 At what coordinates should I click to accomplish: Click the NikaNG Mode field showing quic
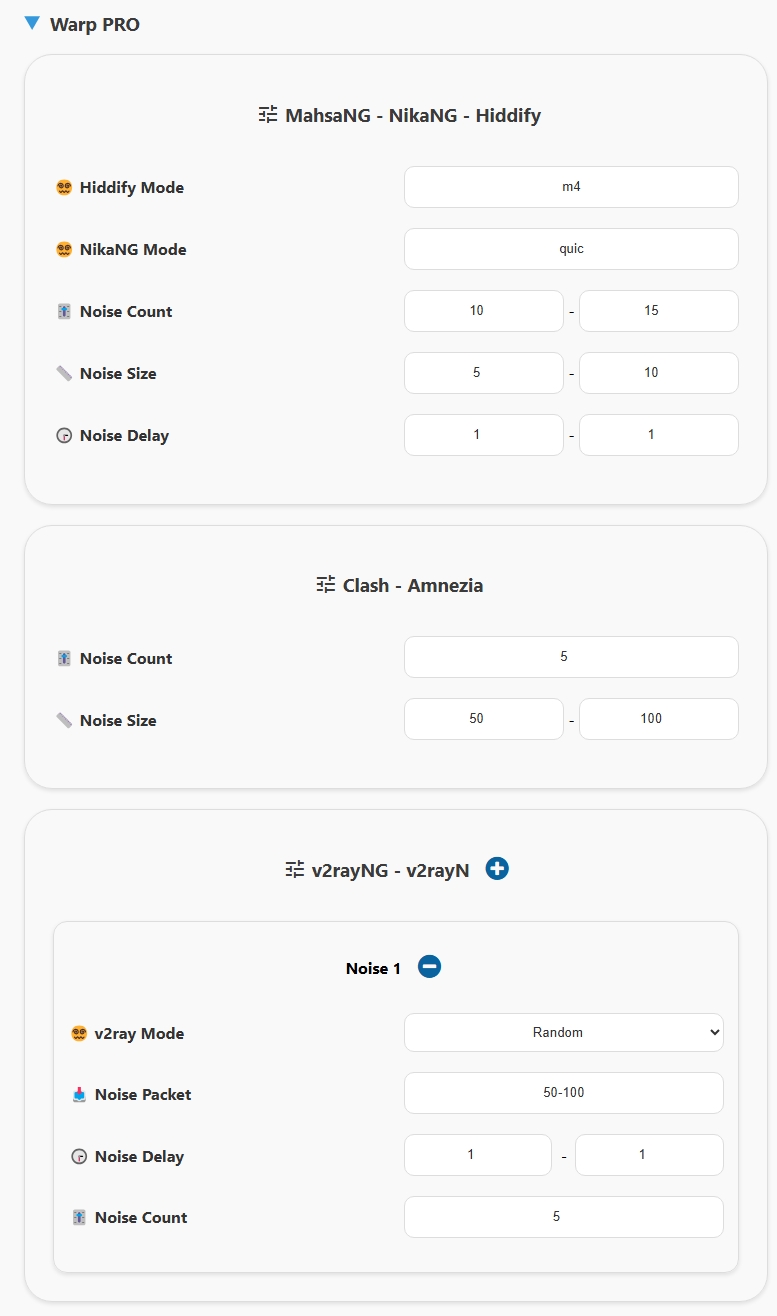pyautogui.click(x=570, y=249)
